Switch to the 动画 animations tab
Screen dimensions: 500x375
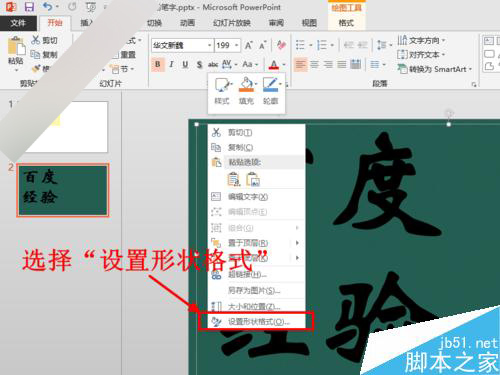(x=187, y=23)
